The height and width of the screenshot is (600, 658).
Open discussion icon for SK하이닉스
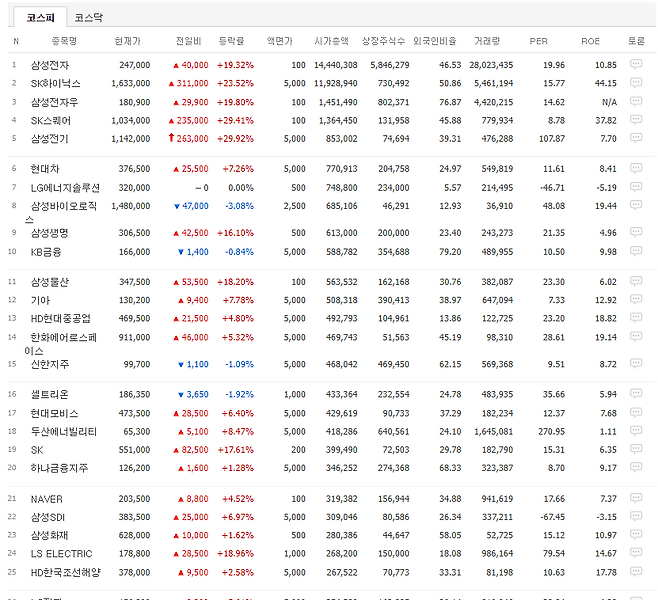pyautogui.click(x=636, y=83)
